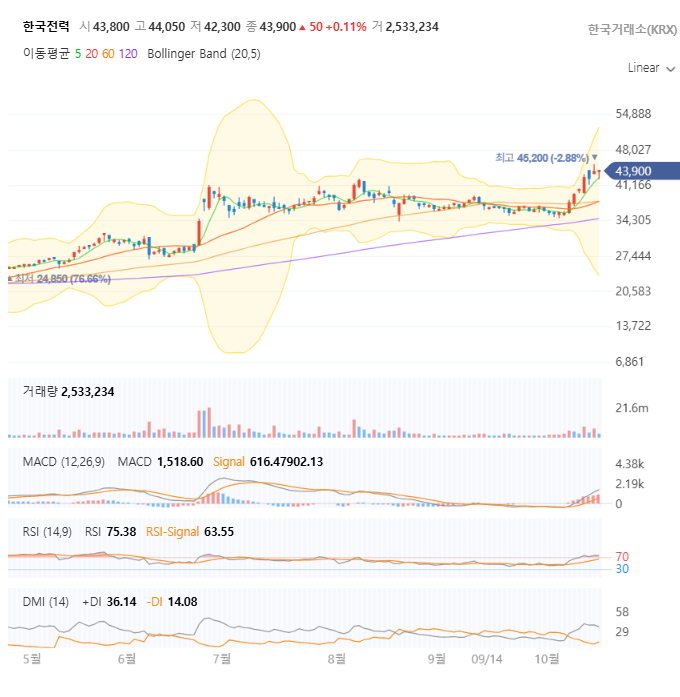Click the 한국거래소(KRX) exchange label
680x697 pixels.
coord(632,29)
